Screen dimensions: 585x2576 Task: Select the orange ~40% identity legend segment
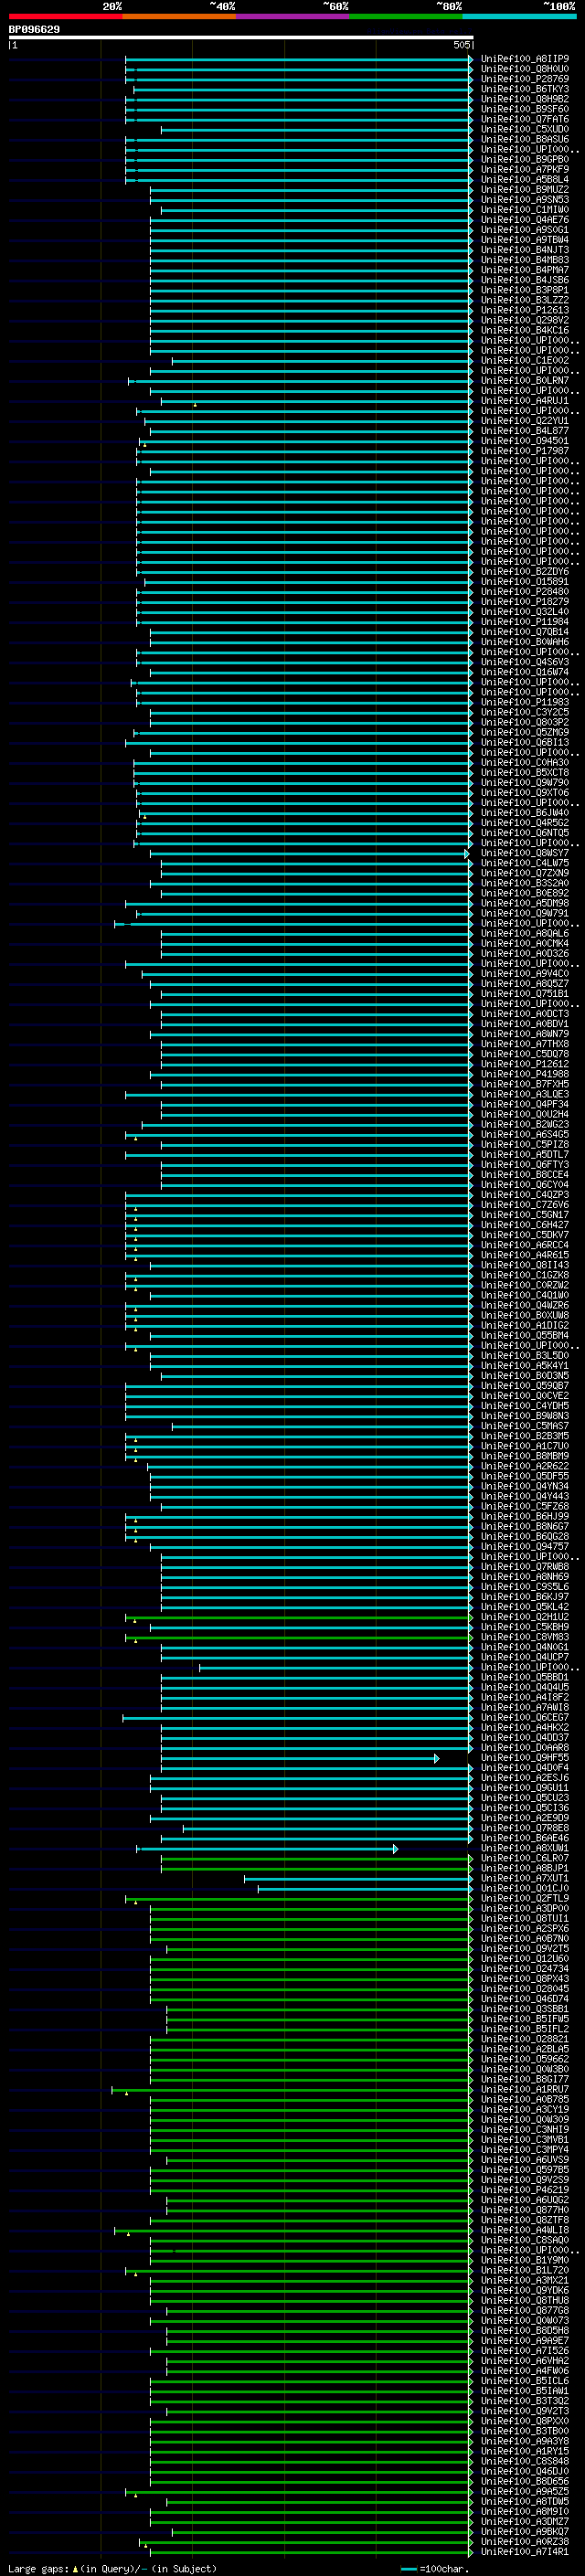coord(179,16)
